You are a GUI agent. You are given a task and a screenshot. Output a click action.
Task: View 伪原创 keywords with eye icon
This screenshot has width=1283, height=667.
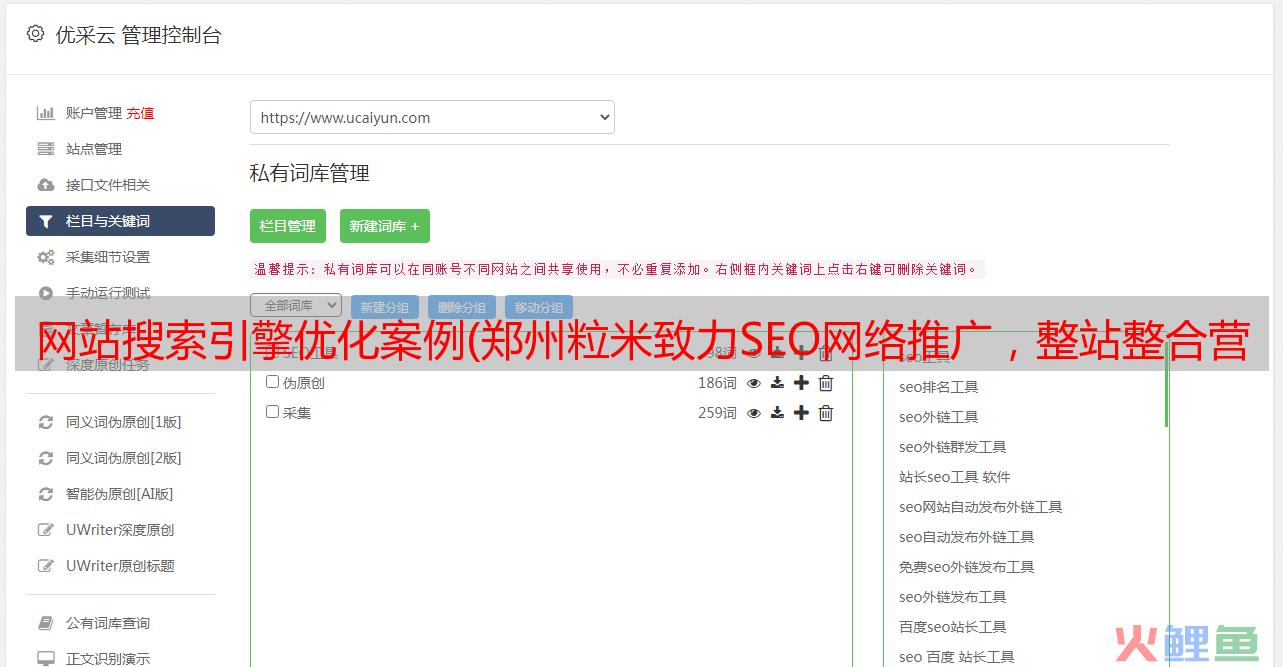click(x=754, y=383)
